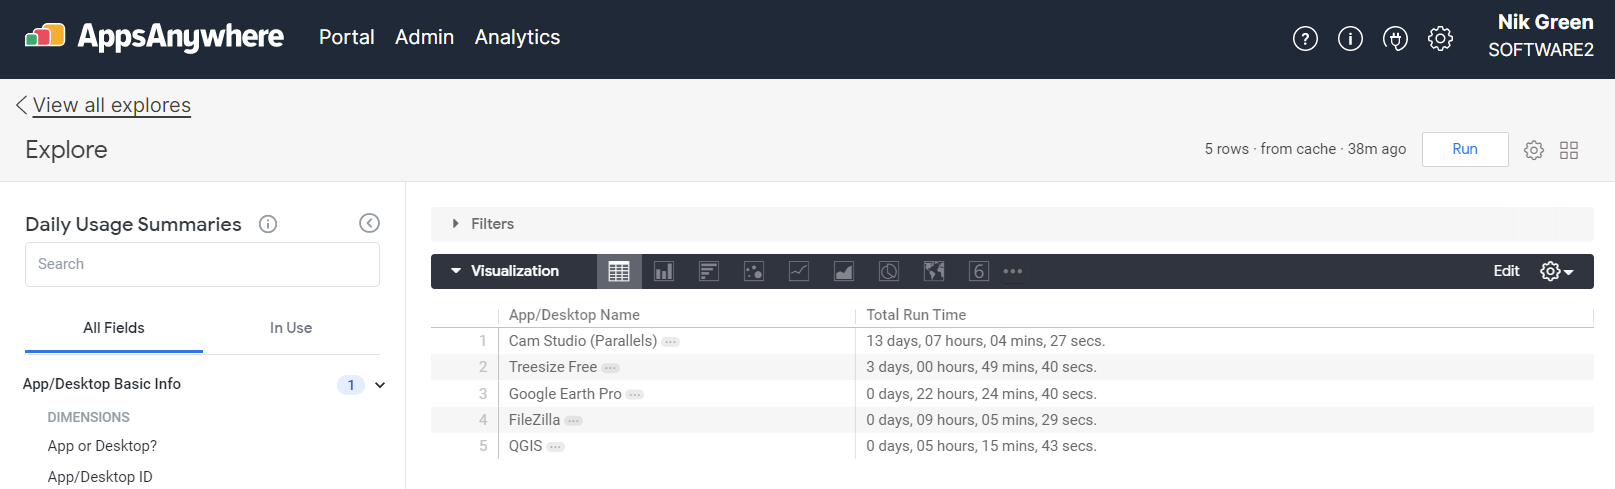1615x489 pixels.
Task: Open explore actions gear beside Run
Action: [x=1534, y=150]
